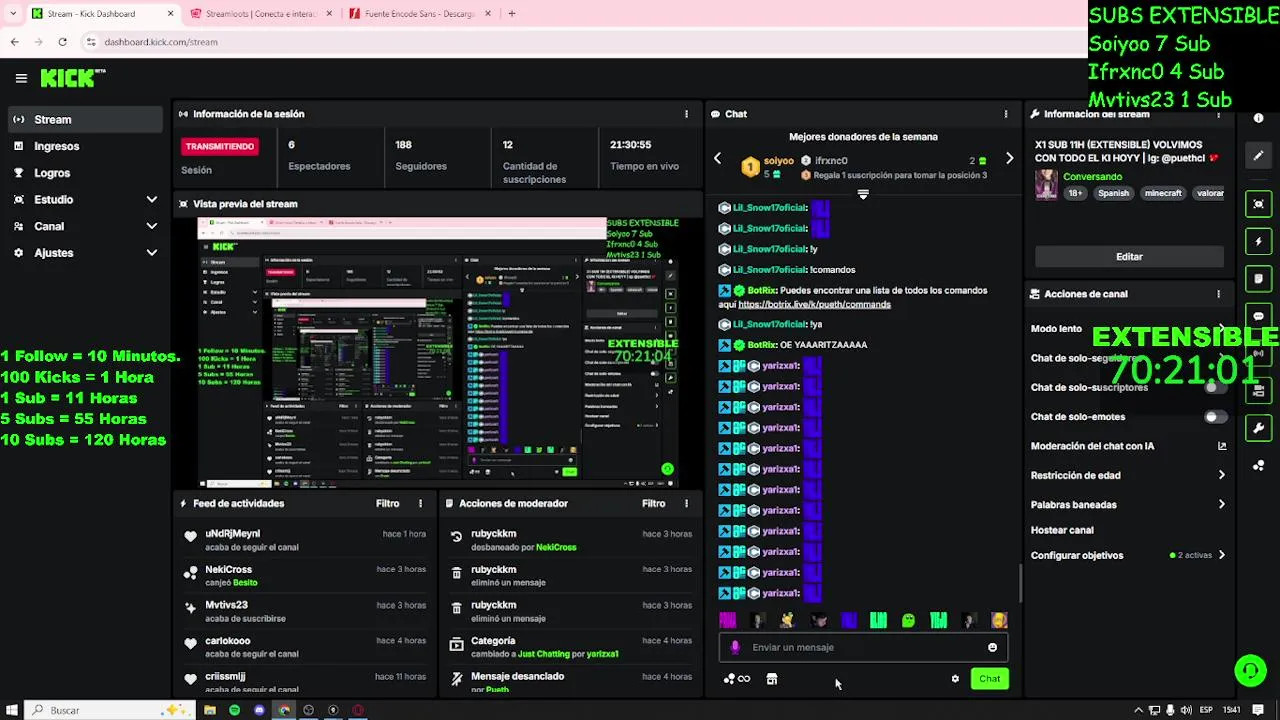The image size is (1280, 720).
Task: Reload the browser page
Action: click(x=62, y=42)
